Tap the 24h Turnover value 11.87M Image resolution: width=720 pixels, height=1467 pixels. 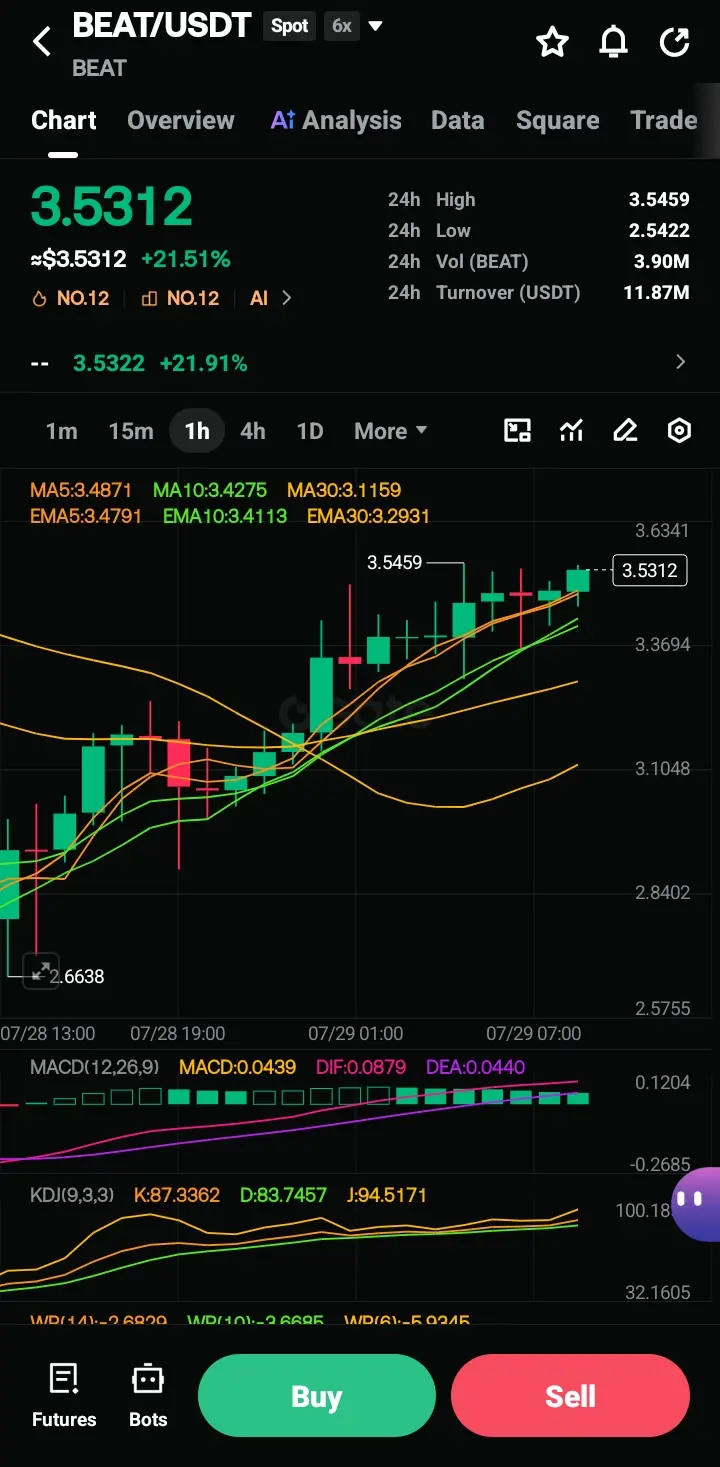pos(657,292)
